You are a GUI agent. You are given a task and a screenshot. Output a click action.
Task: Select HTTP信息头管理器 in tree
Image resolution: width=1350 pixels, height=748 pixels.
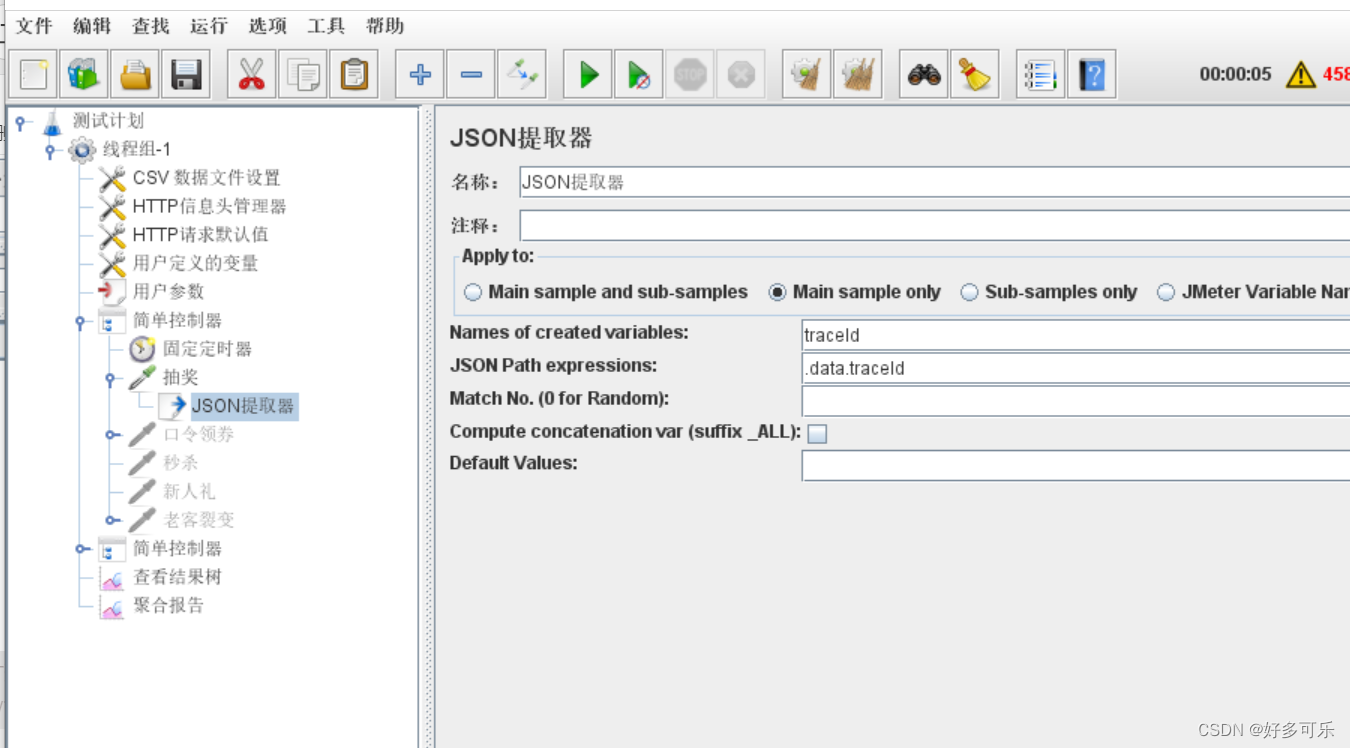tap(209, 206)
